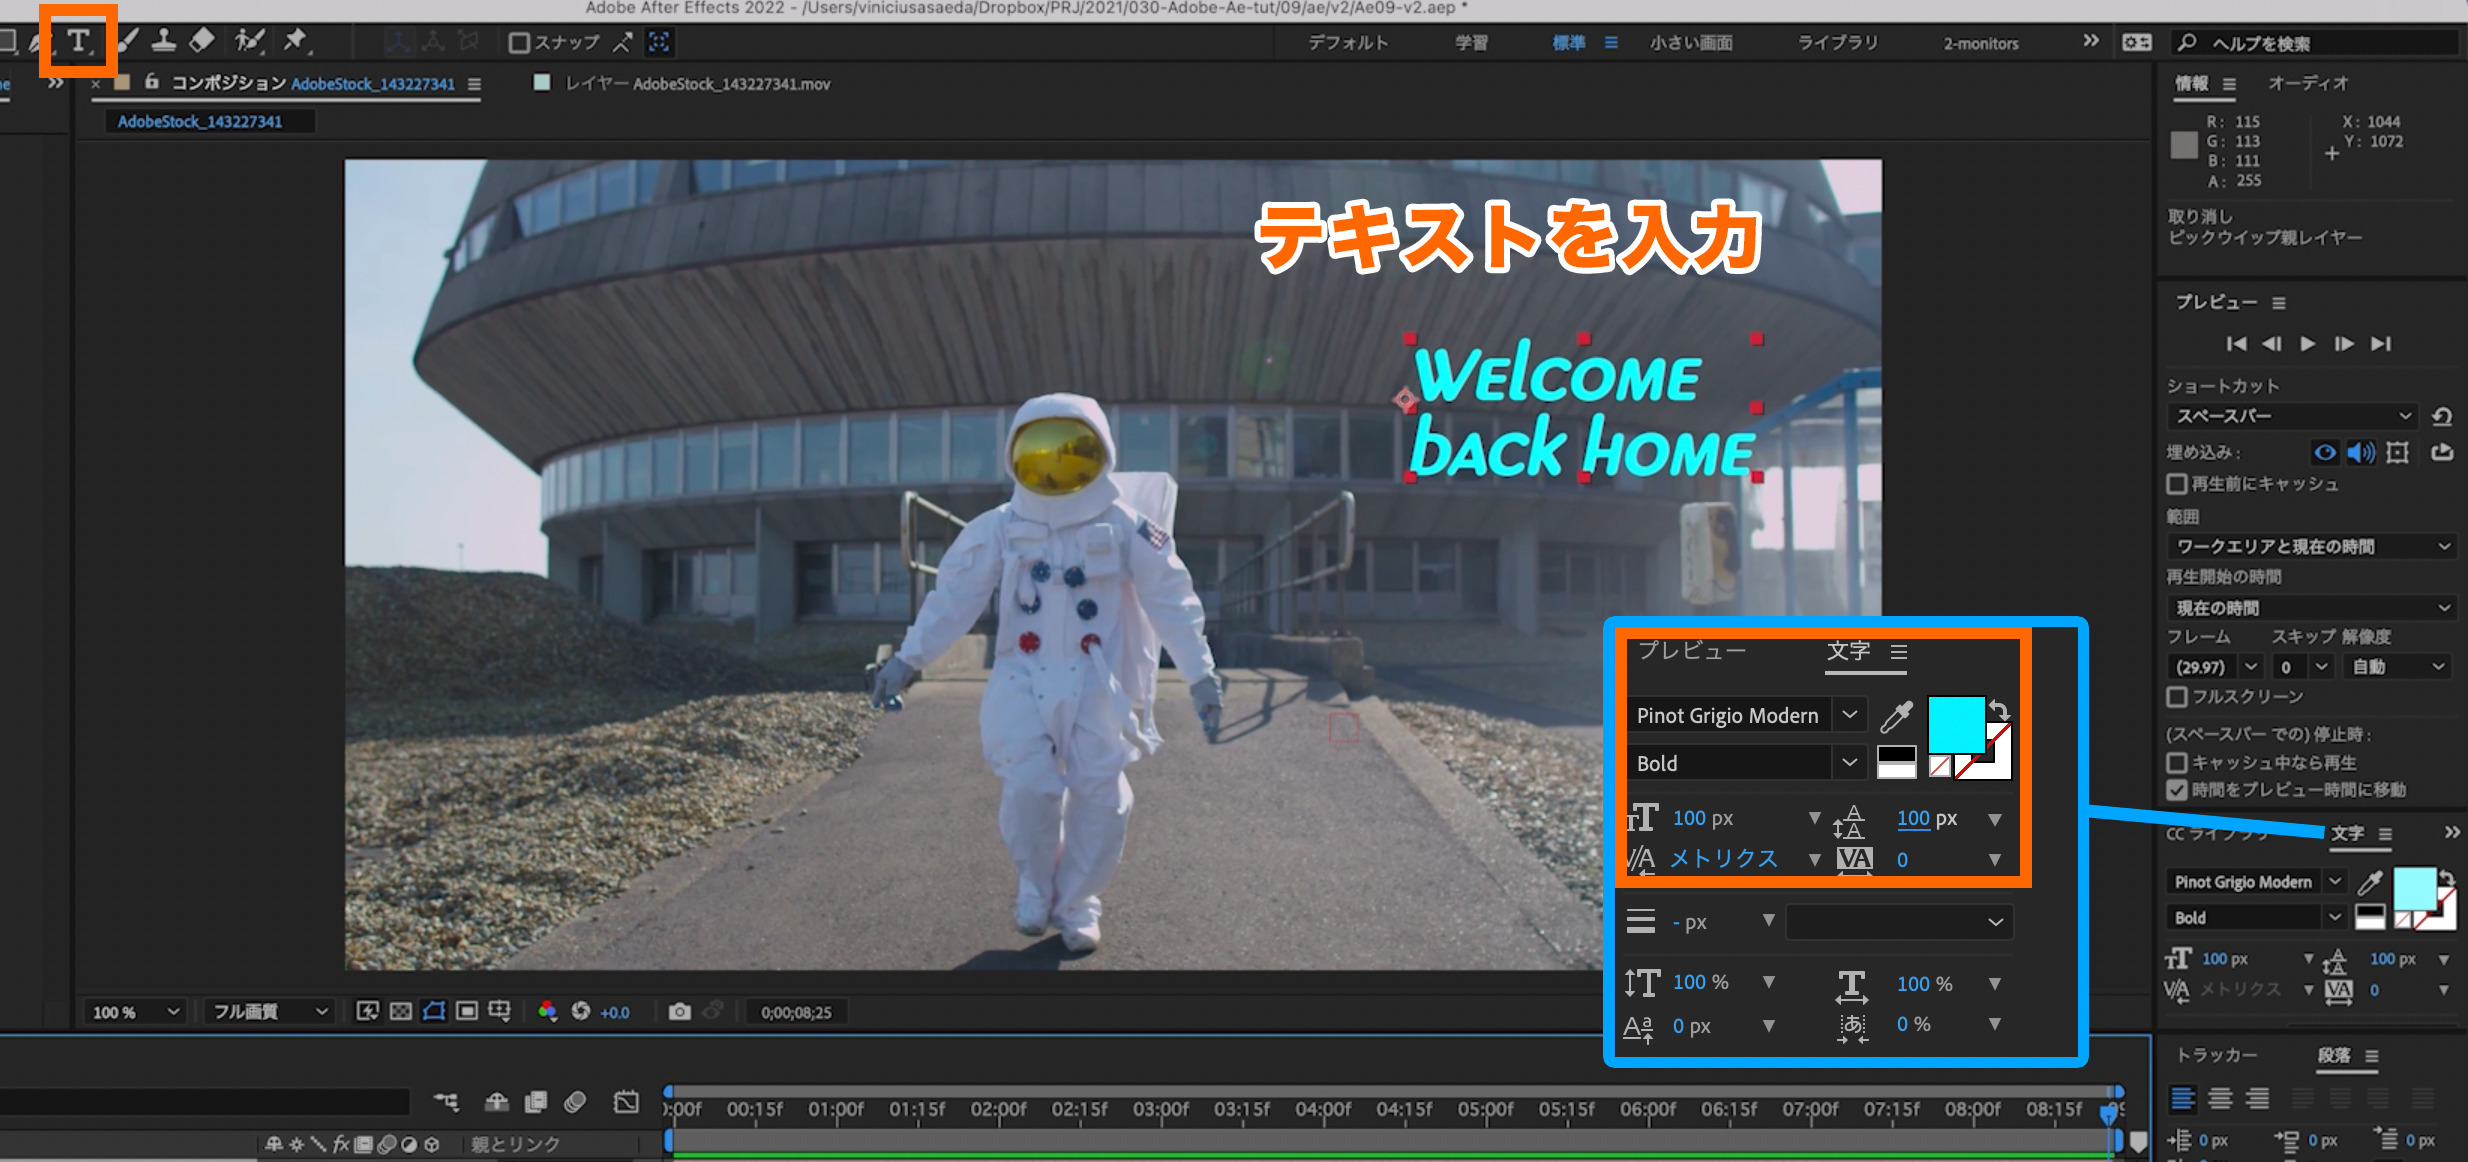Open the フル画質 resolution dropdown
The height and width of the screenshot is (1162, 2468).
pos(268,1012)
